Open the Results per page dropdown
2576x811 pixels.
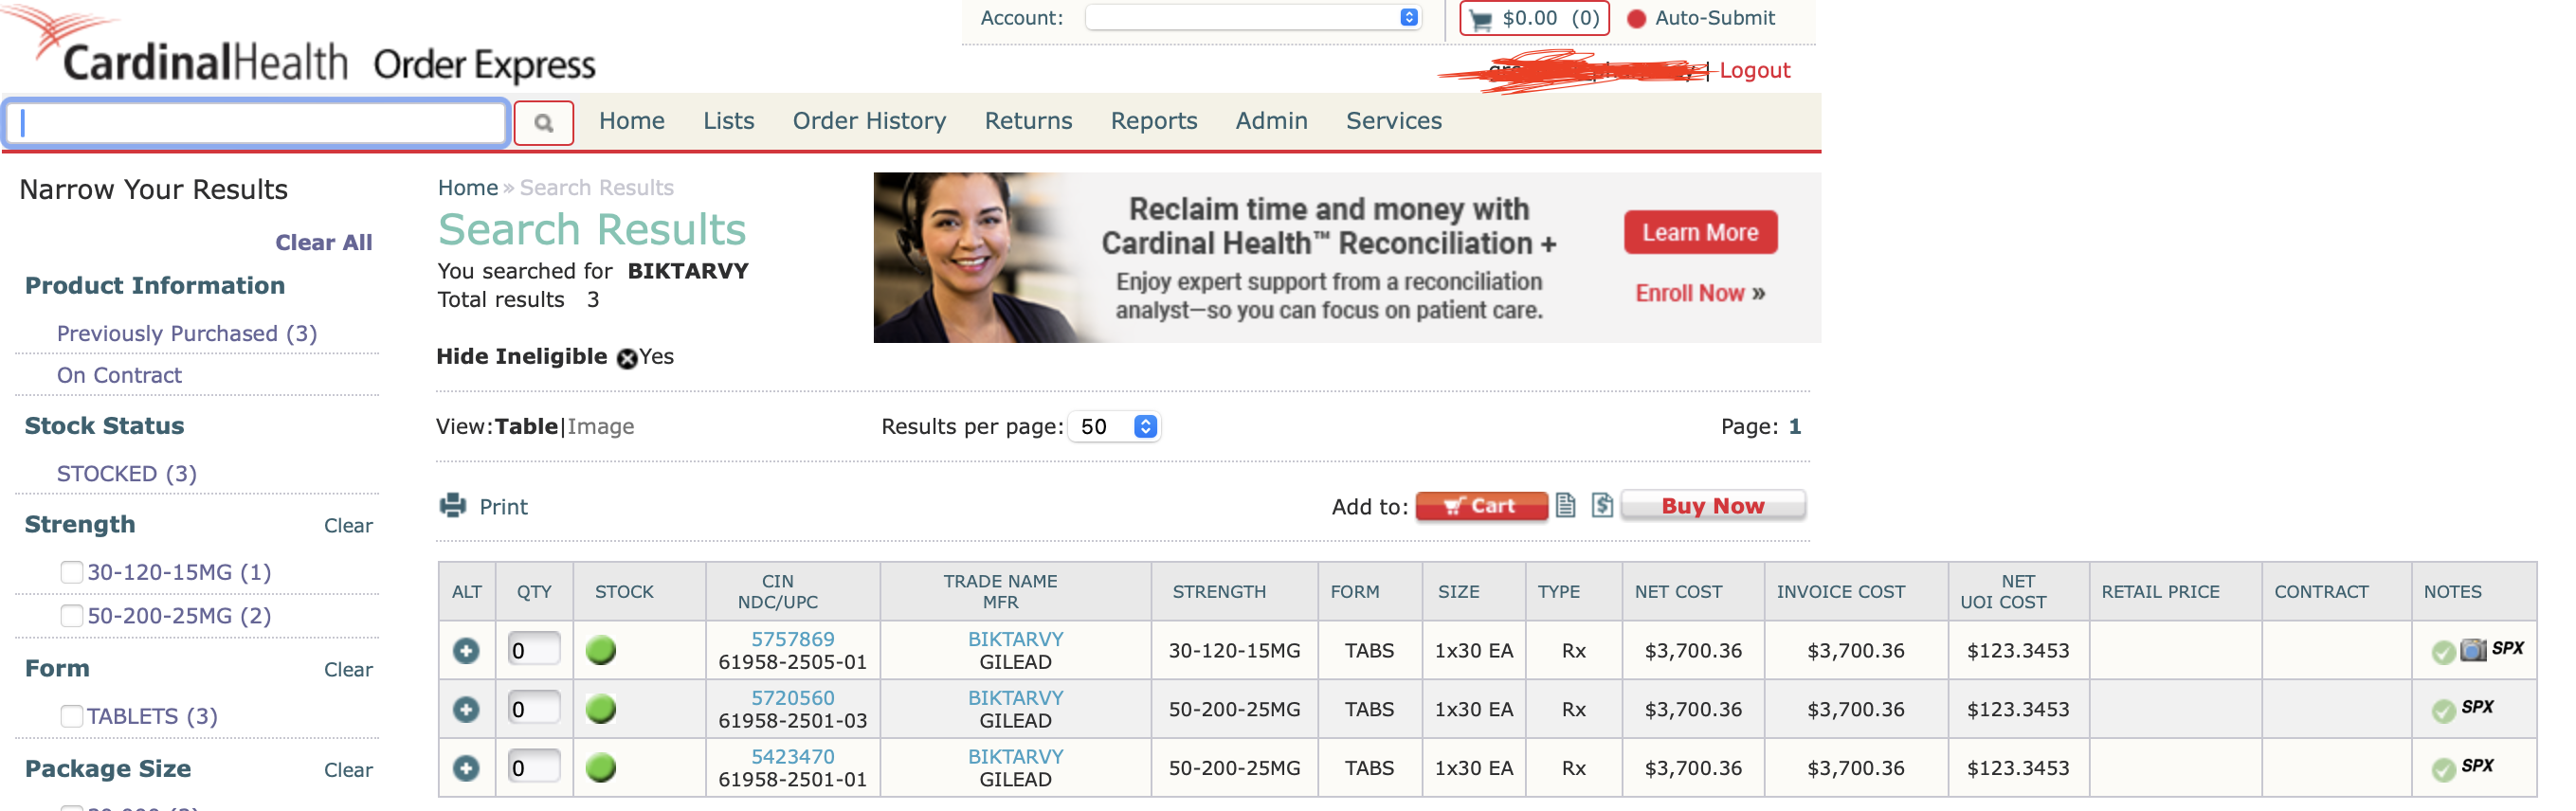point(1114,427)
